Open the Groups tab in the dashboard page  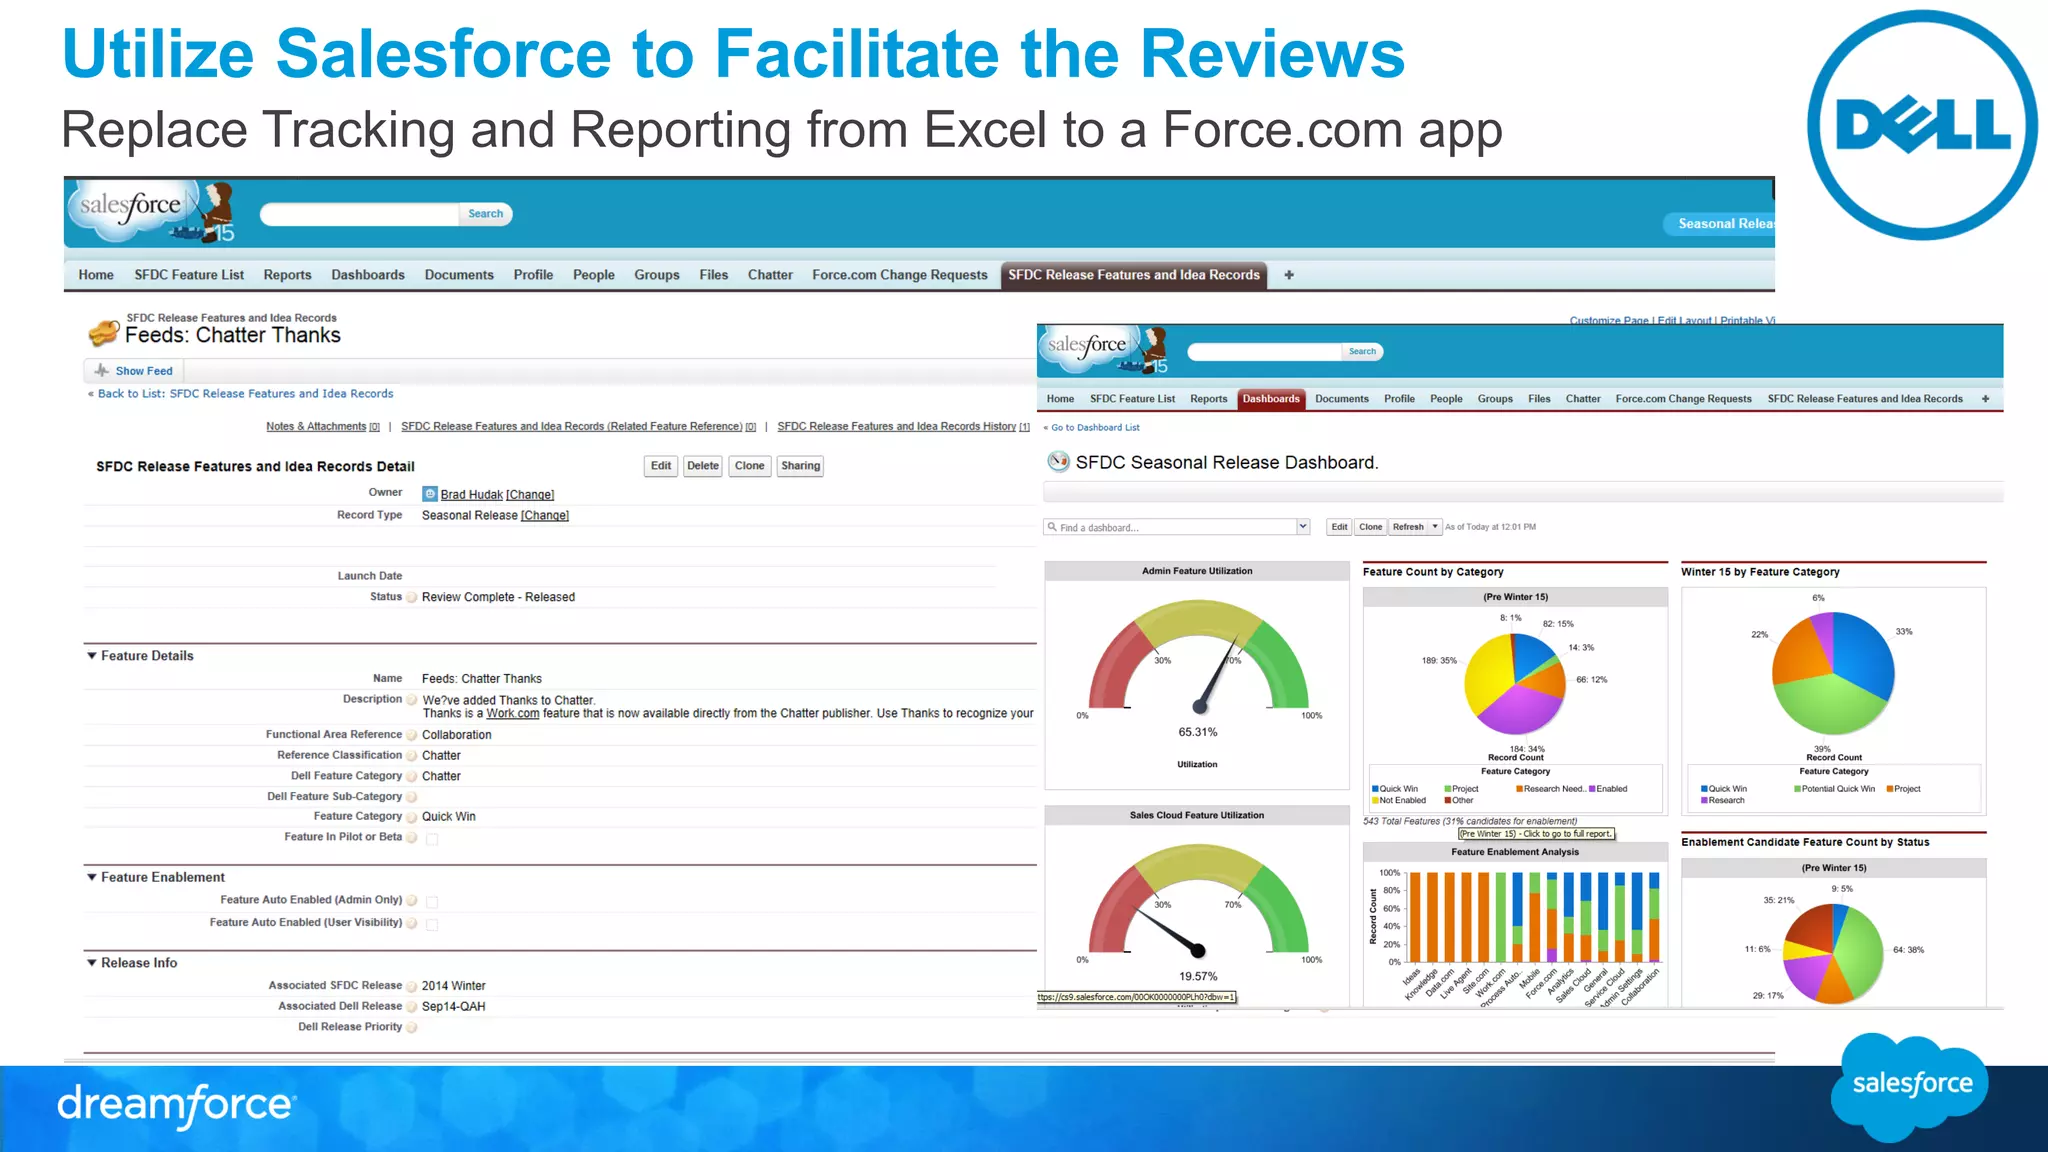click(1495, 399)
